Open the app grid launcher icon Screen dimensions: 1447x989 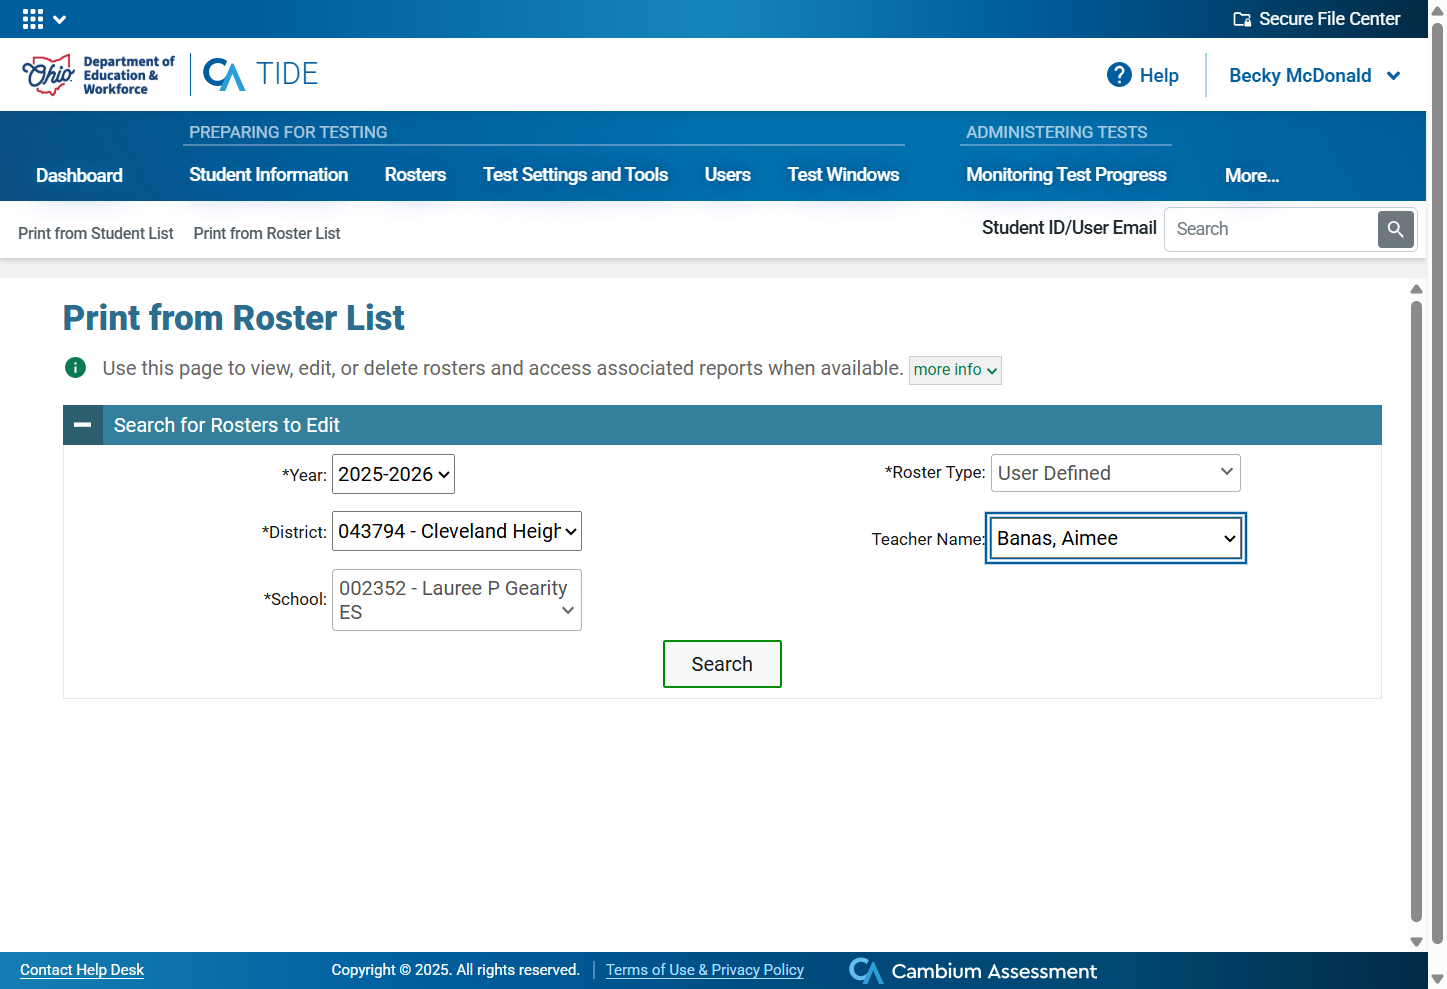(x=33, y=19)
